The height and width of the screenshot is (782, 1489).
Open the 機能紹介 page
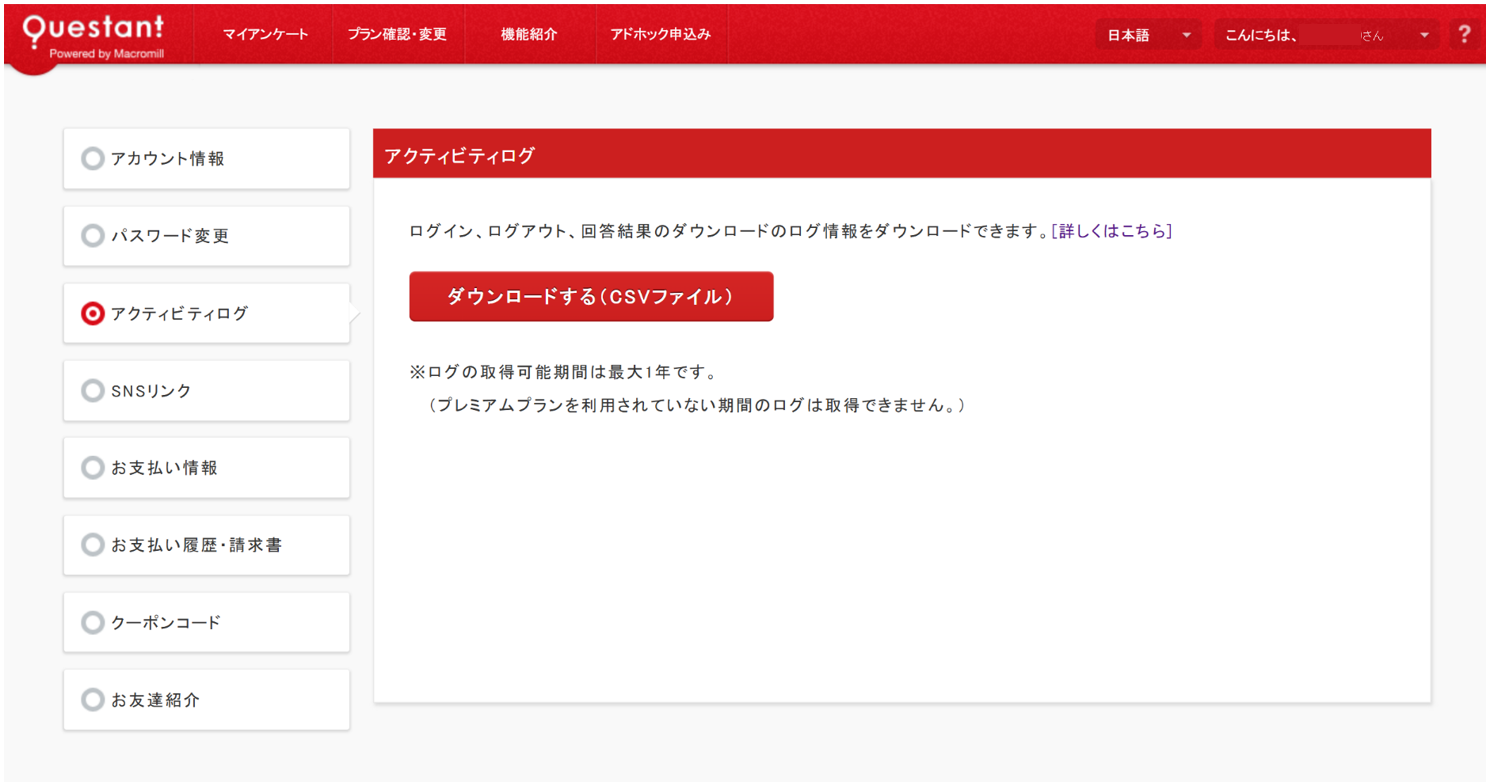(x=530, y=33)
